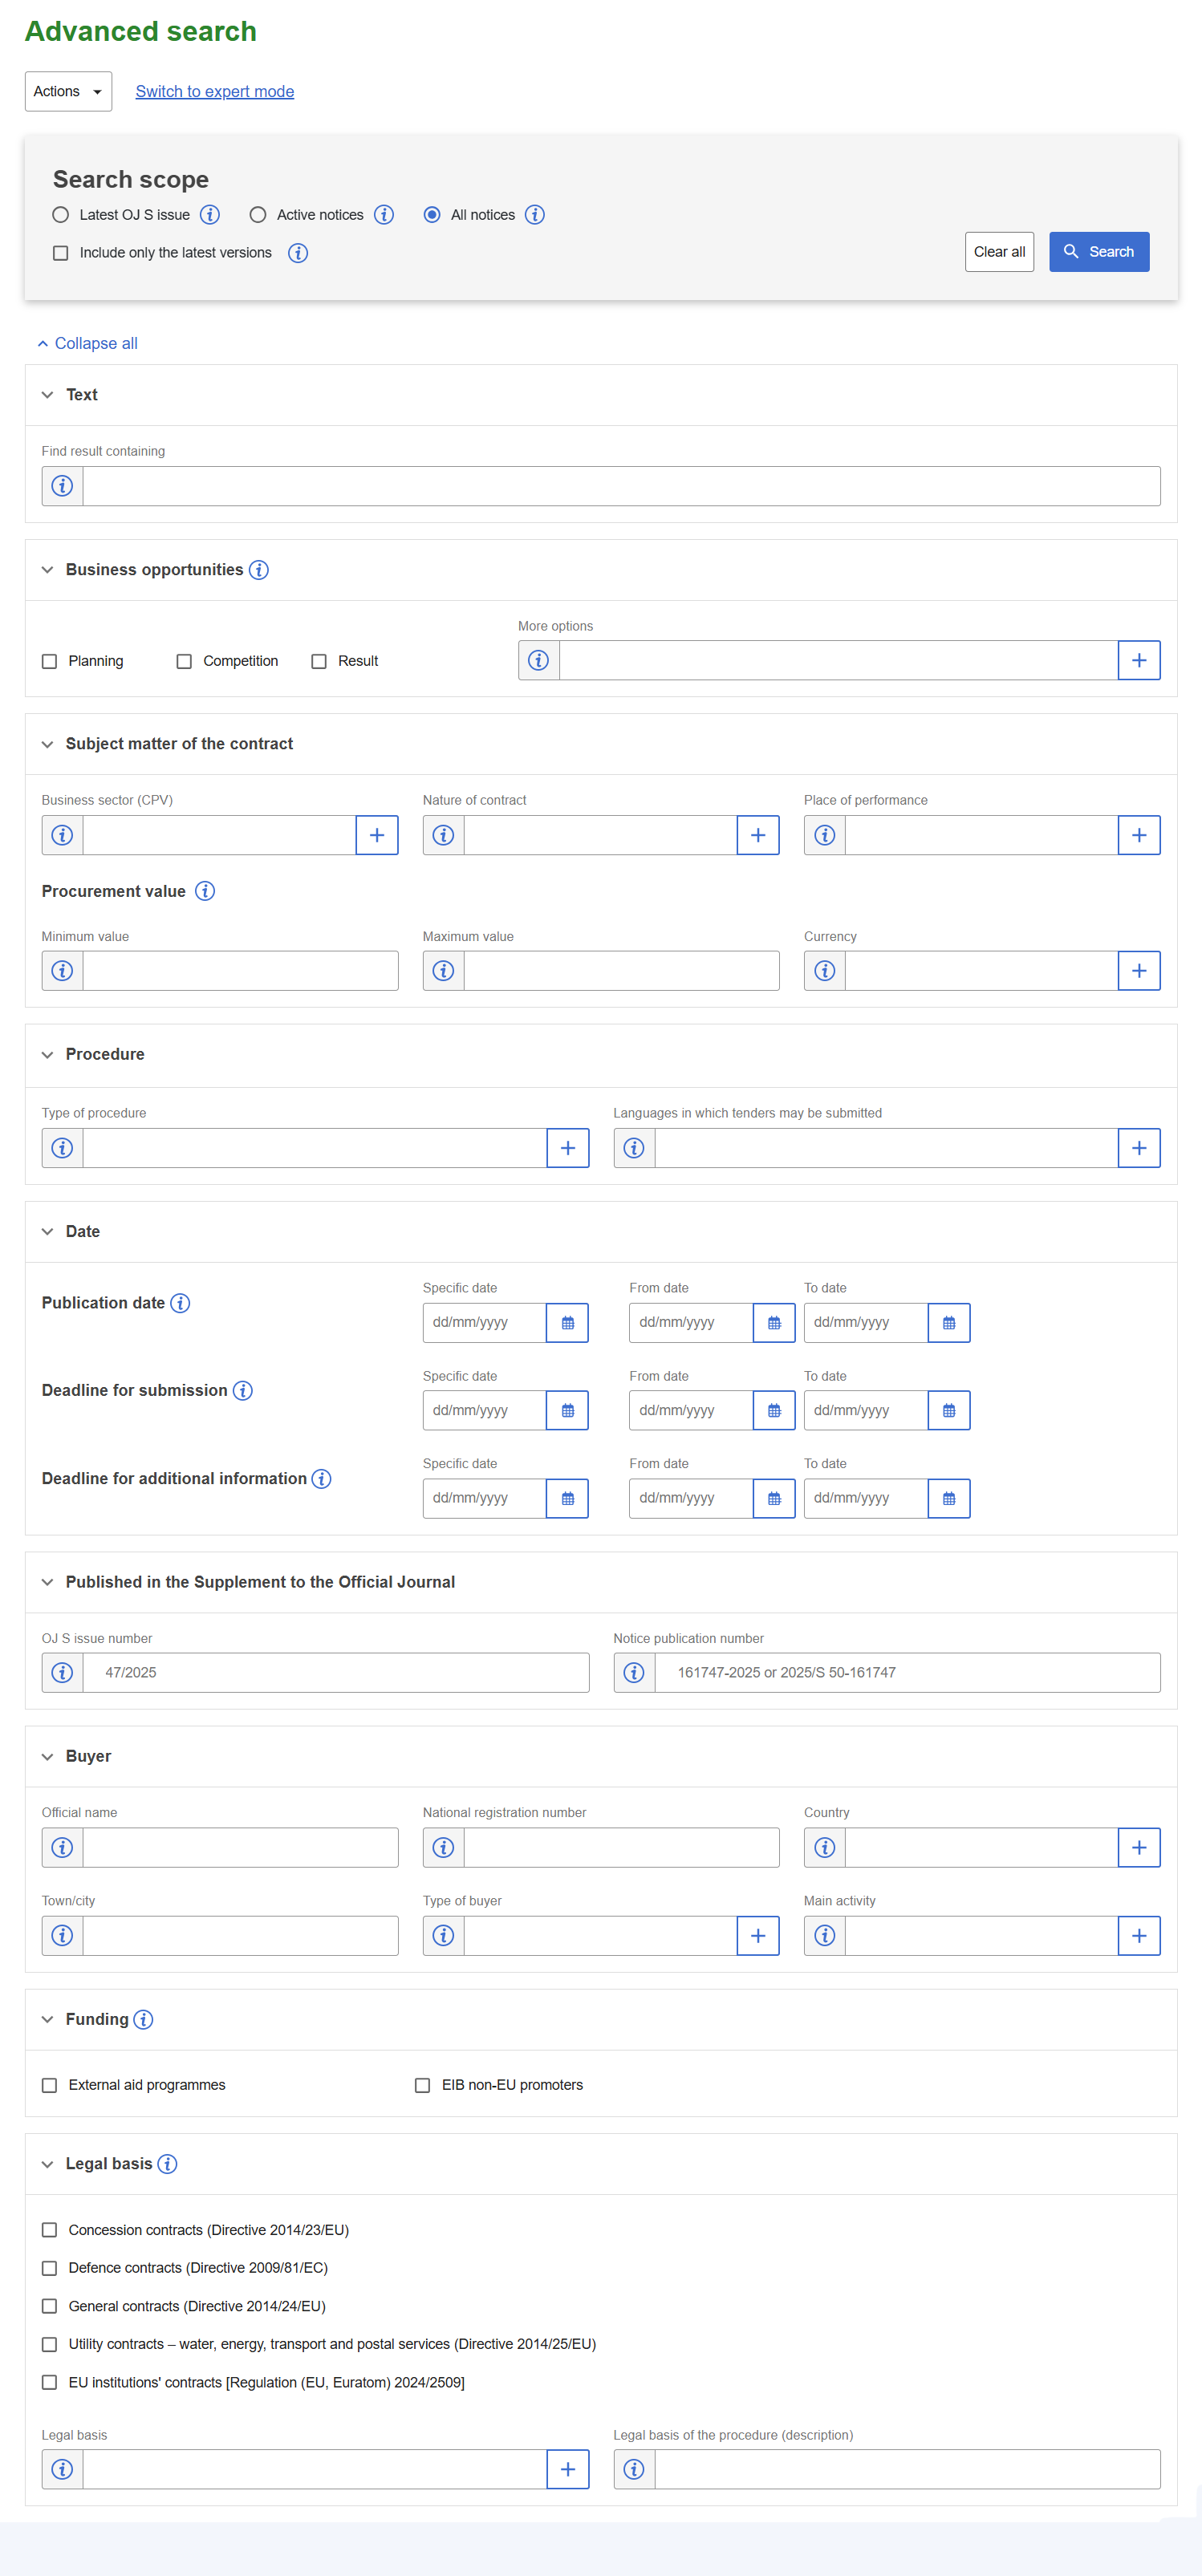Check EU institutions' contracts checkbox
Image resolution: width=1202 pixels, height=2576 pixels.
click(x=49, y=2383)
